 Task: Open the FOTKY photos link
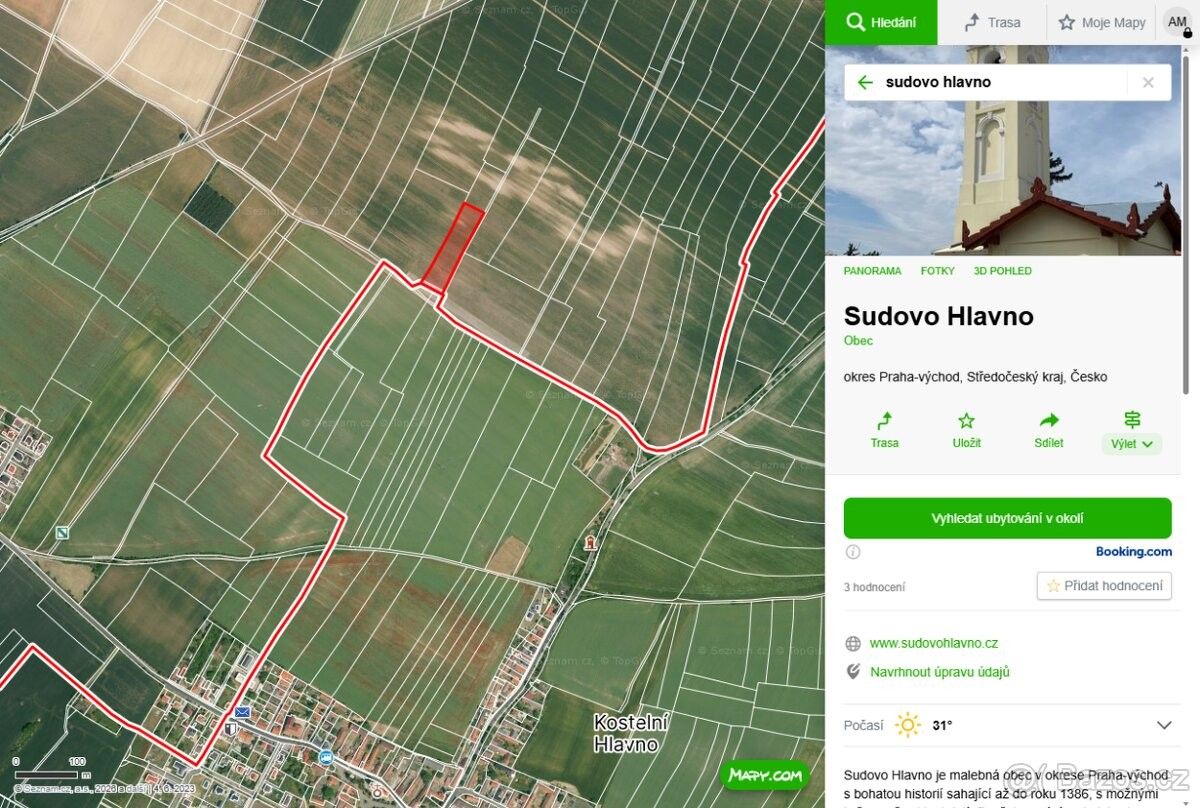click(937, 271)
